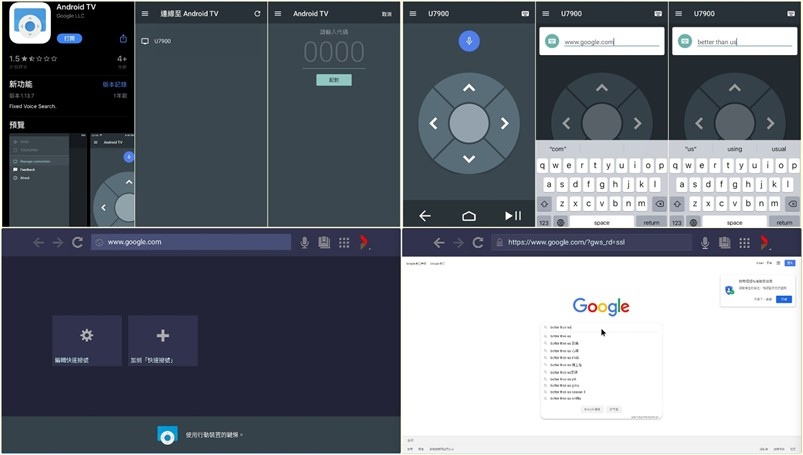This screenshot has width=803, height=455.
Task: Refresh device list on 連線至 Android TV screen
Action: pos(257,14)
